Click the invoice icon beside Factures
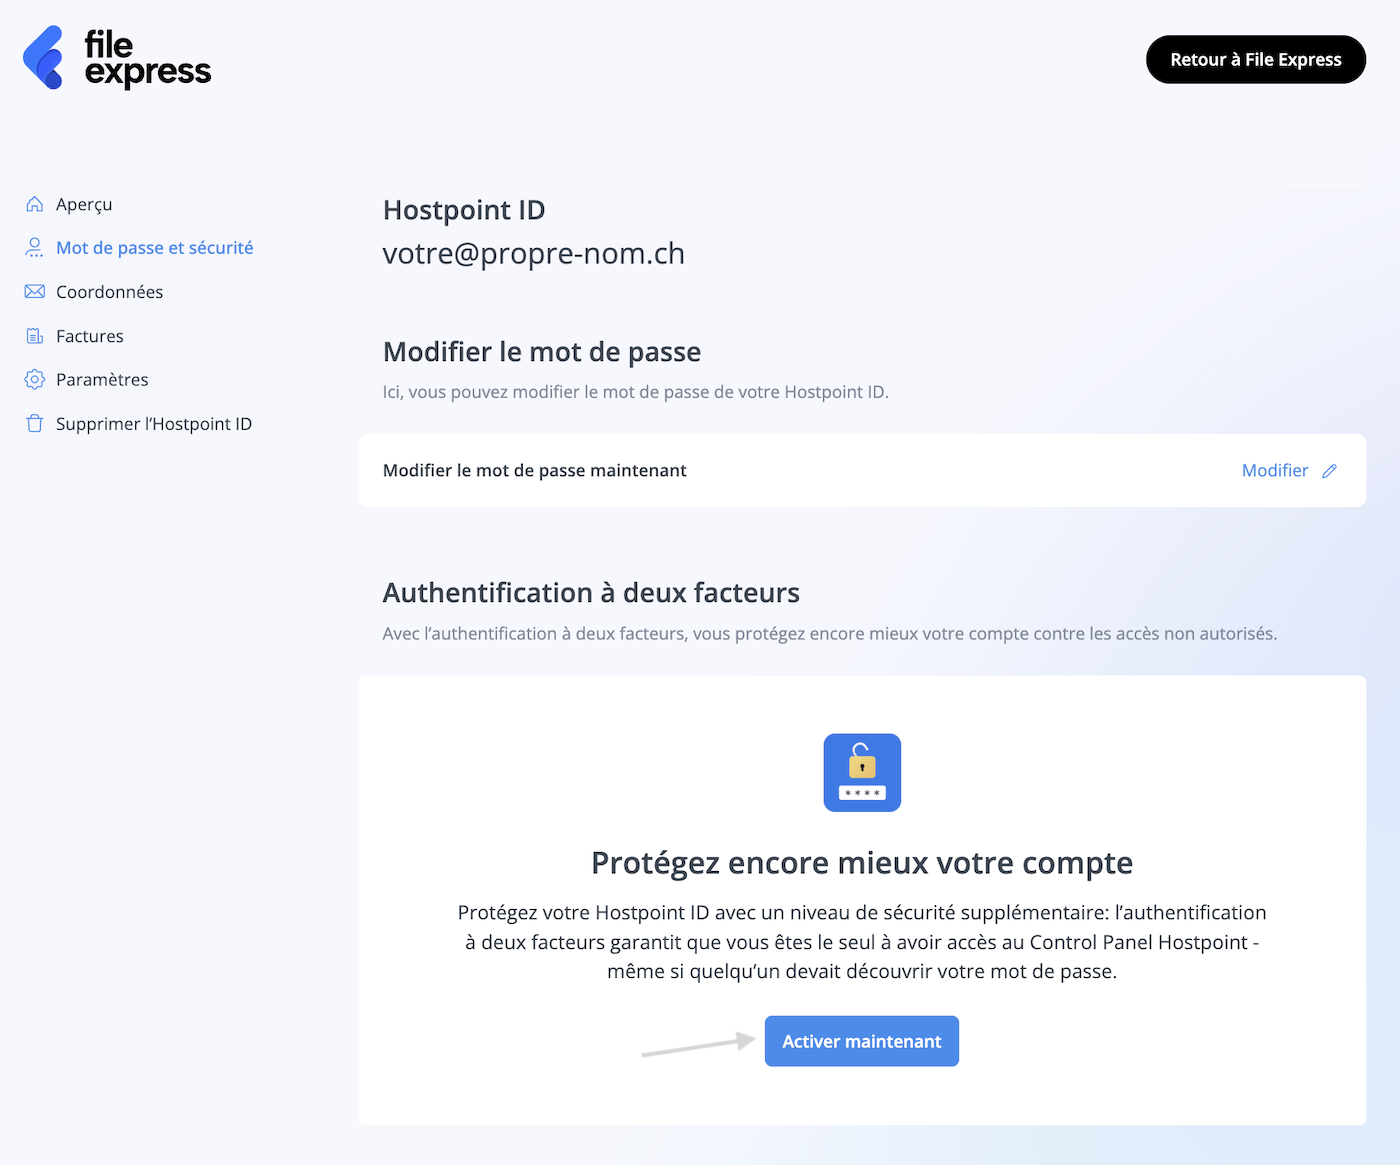The height and width of the screenshot is (1165, 1400). click(35, 336)
